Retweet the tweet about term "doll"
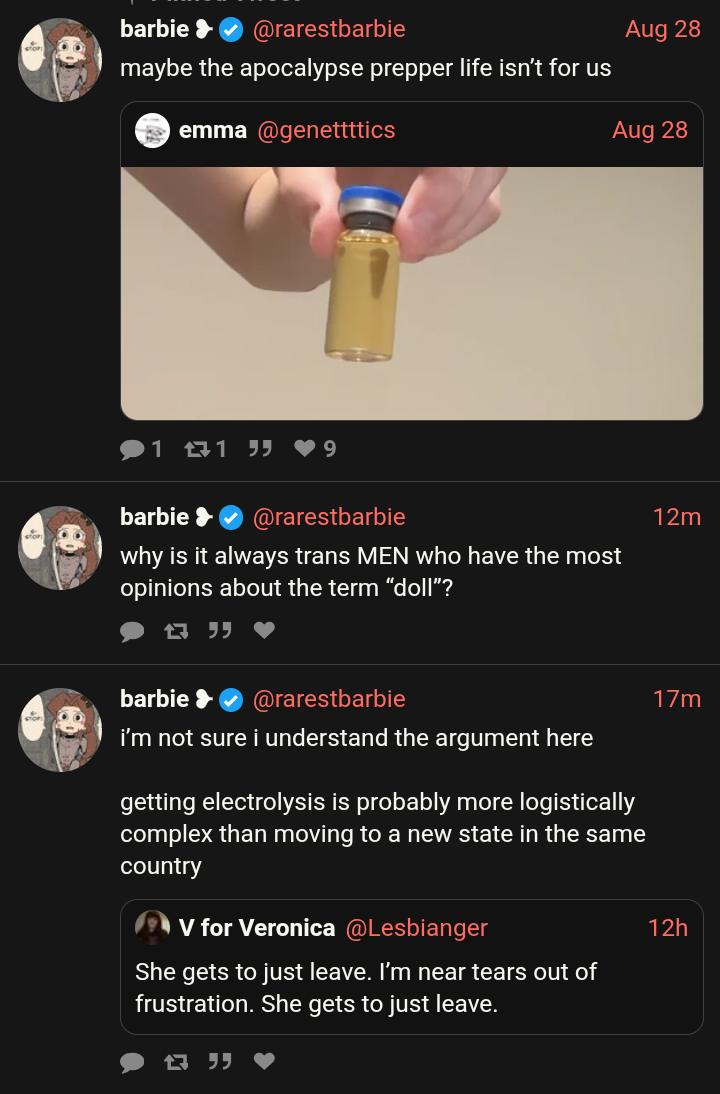Image resolution: width=720 pixels, height=1094 pixels. 176,631
